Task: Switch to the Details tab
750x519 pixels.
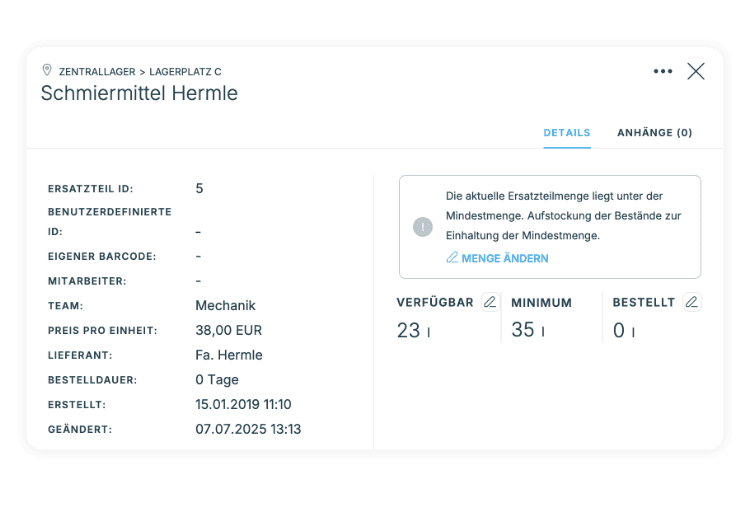Action: pos(566,133)
